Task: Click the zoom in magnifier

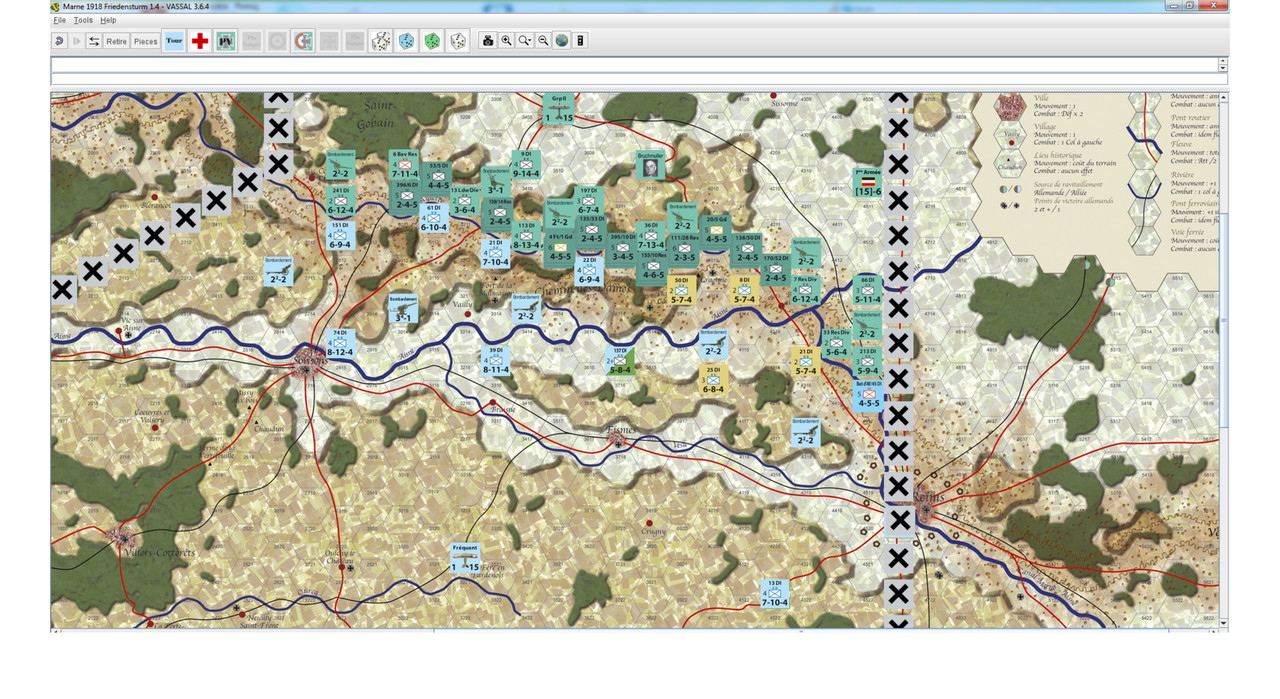Action: pos(507,41)
